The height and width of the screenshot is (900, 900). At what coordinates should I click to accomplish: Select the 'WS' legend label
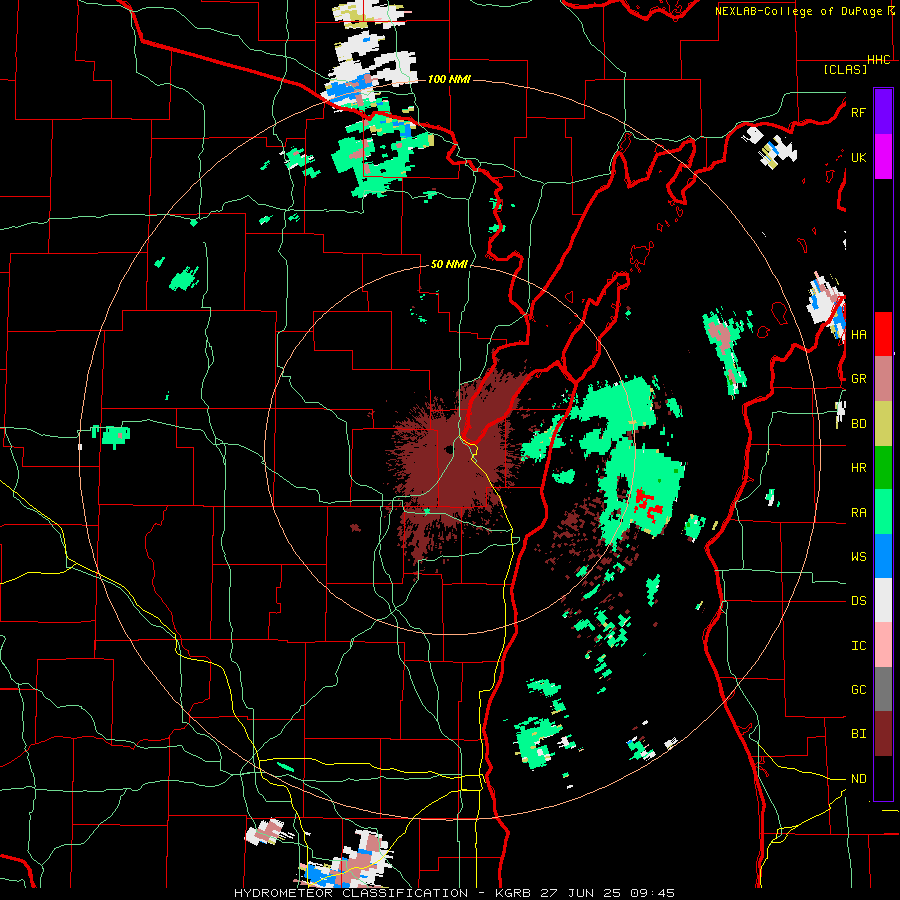pyautogui.click(x=858, y=557)
